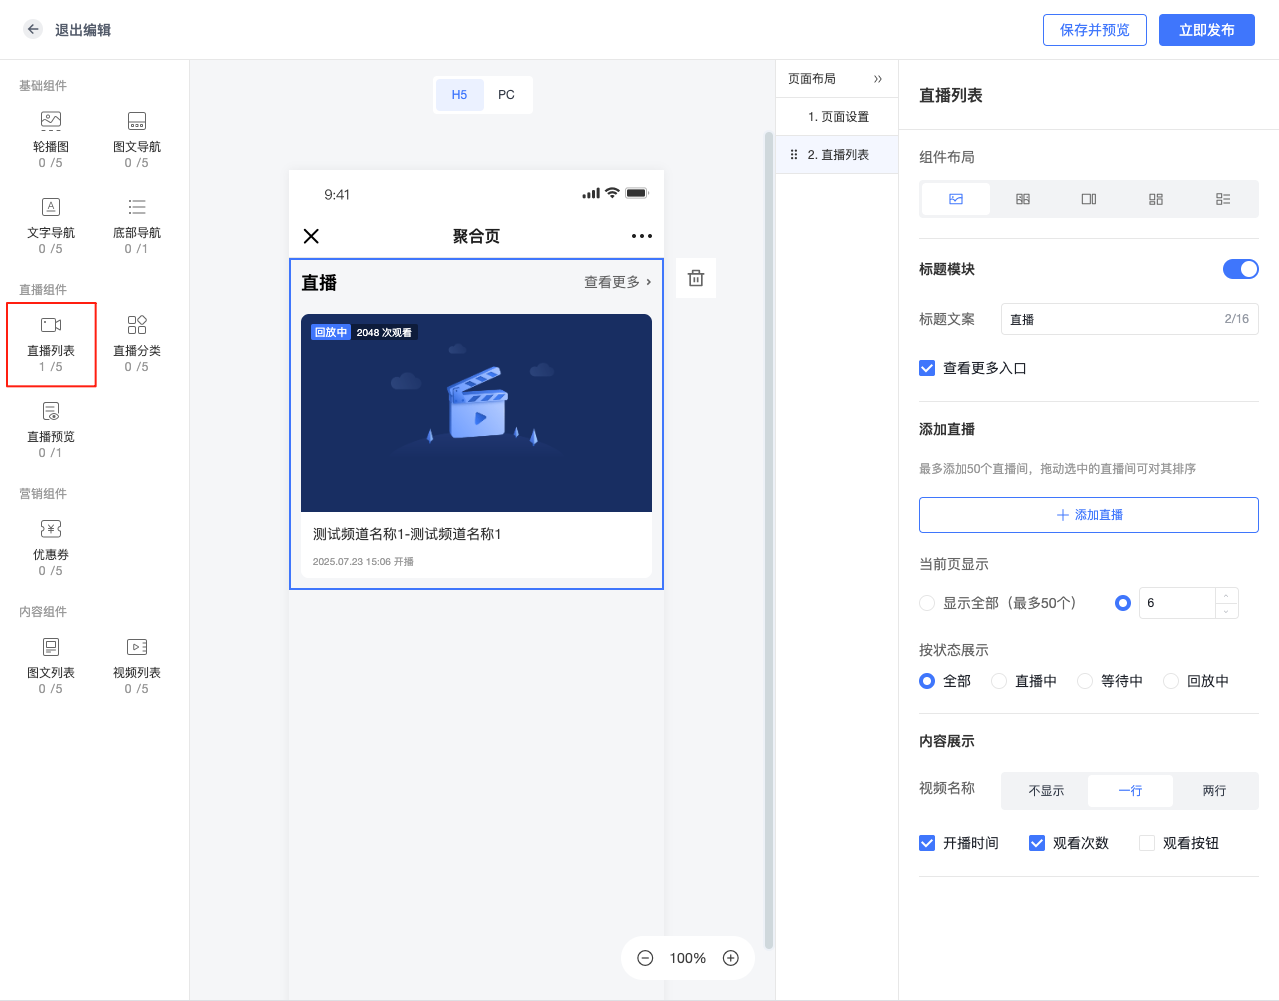
Task: Choose the fifth list layout icon
Action: pyautogui.click(x=1223, y=199)
